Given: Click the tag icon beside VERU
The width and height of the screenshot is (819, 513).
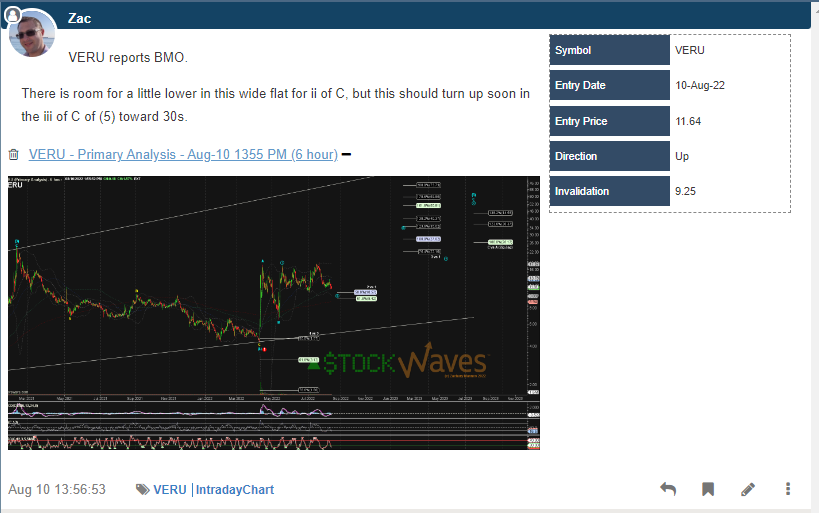Looking at the screenshot, I should [142, 489].
